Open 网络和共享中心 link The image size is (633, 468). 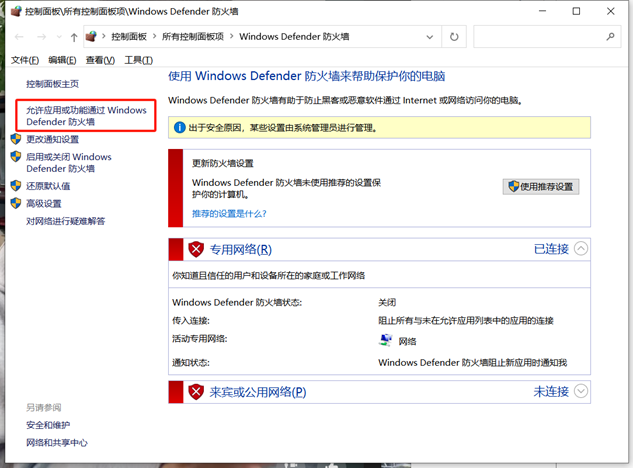tap(57, 443)
